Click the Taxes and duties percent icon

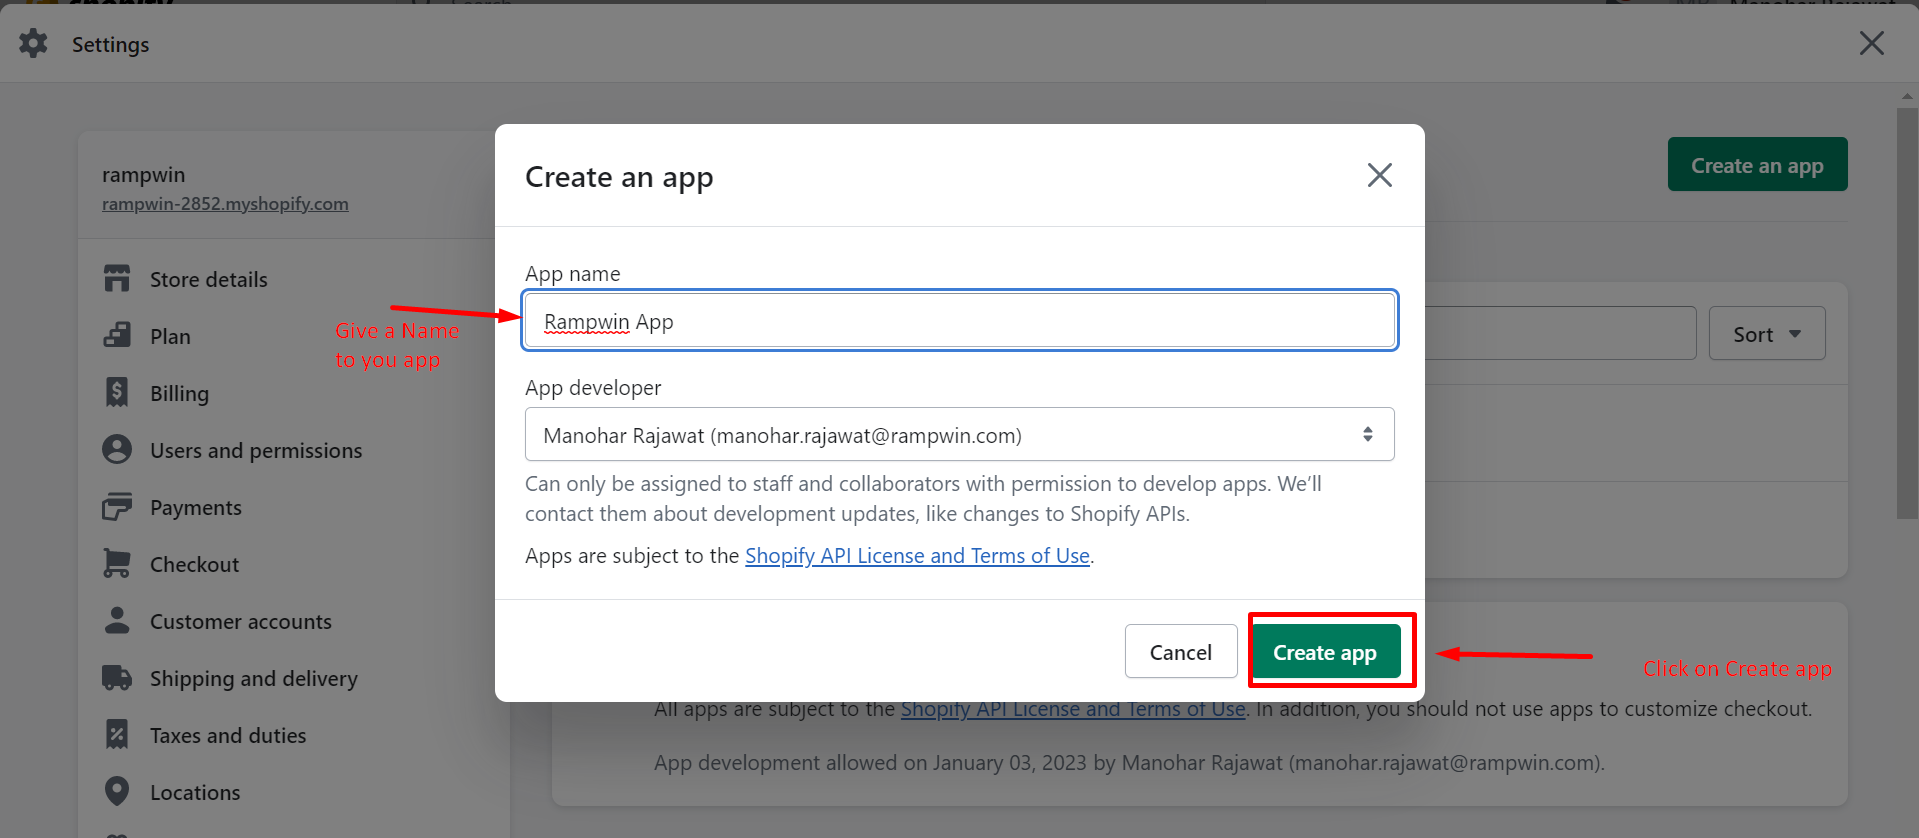click(117, 735)
